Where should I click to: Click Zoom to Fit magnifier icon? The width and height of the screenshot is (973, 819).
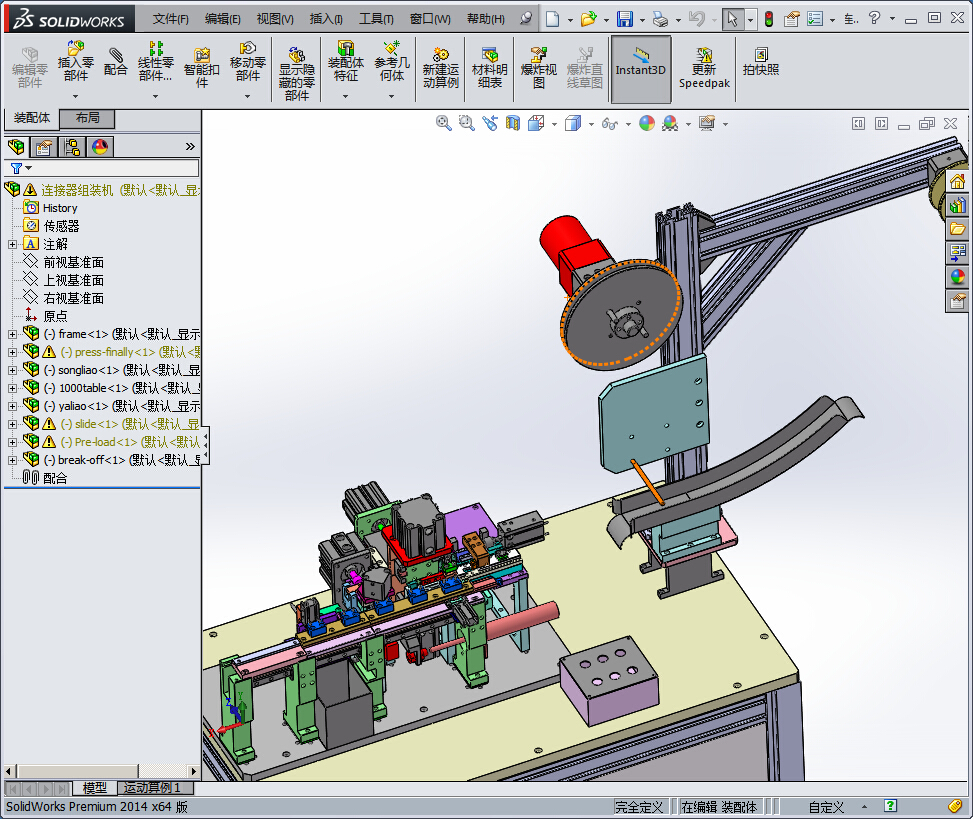tap(444, 123)
